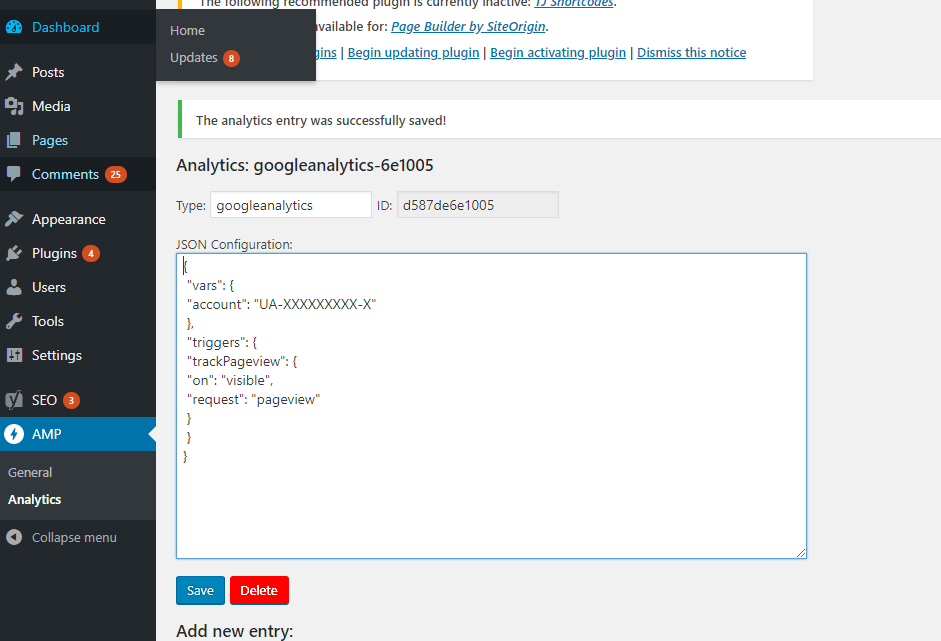Click the "account": "UA-XXXXXXXXX-X" line

[x=281, y=304]
